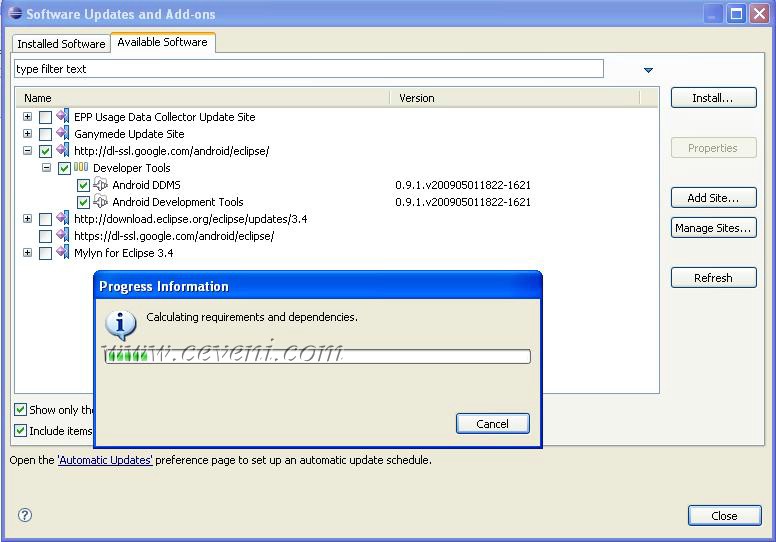776x542 pixels.
Task: Check the Mylyn for Eclipse 3.4 checkbox
Action: pos(45,253)
